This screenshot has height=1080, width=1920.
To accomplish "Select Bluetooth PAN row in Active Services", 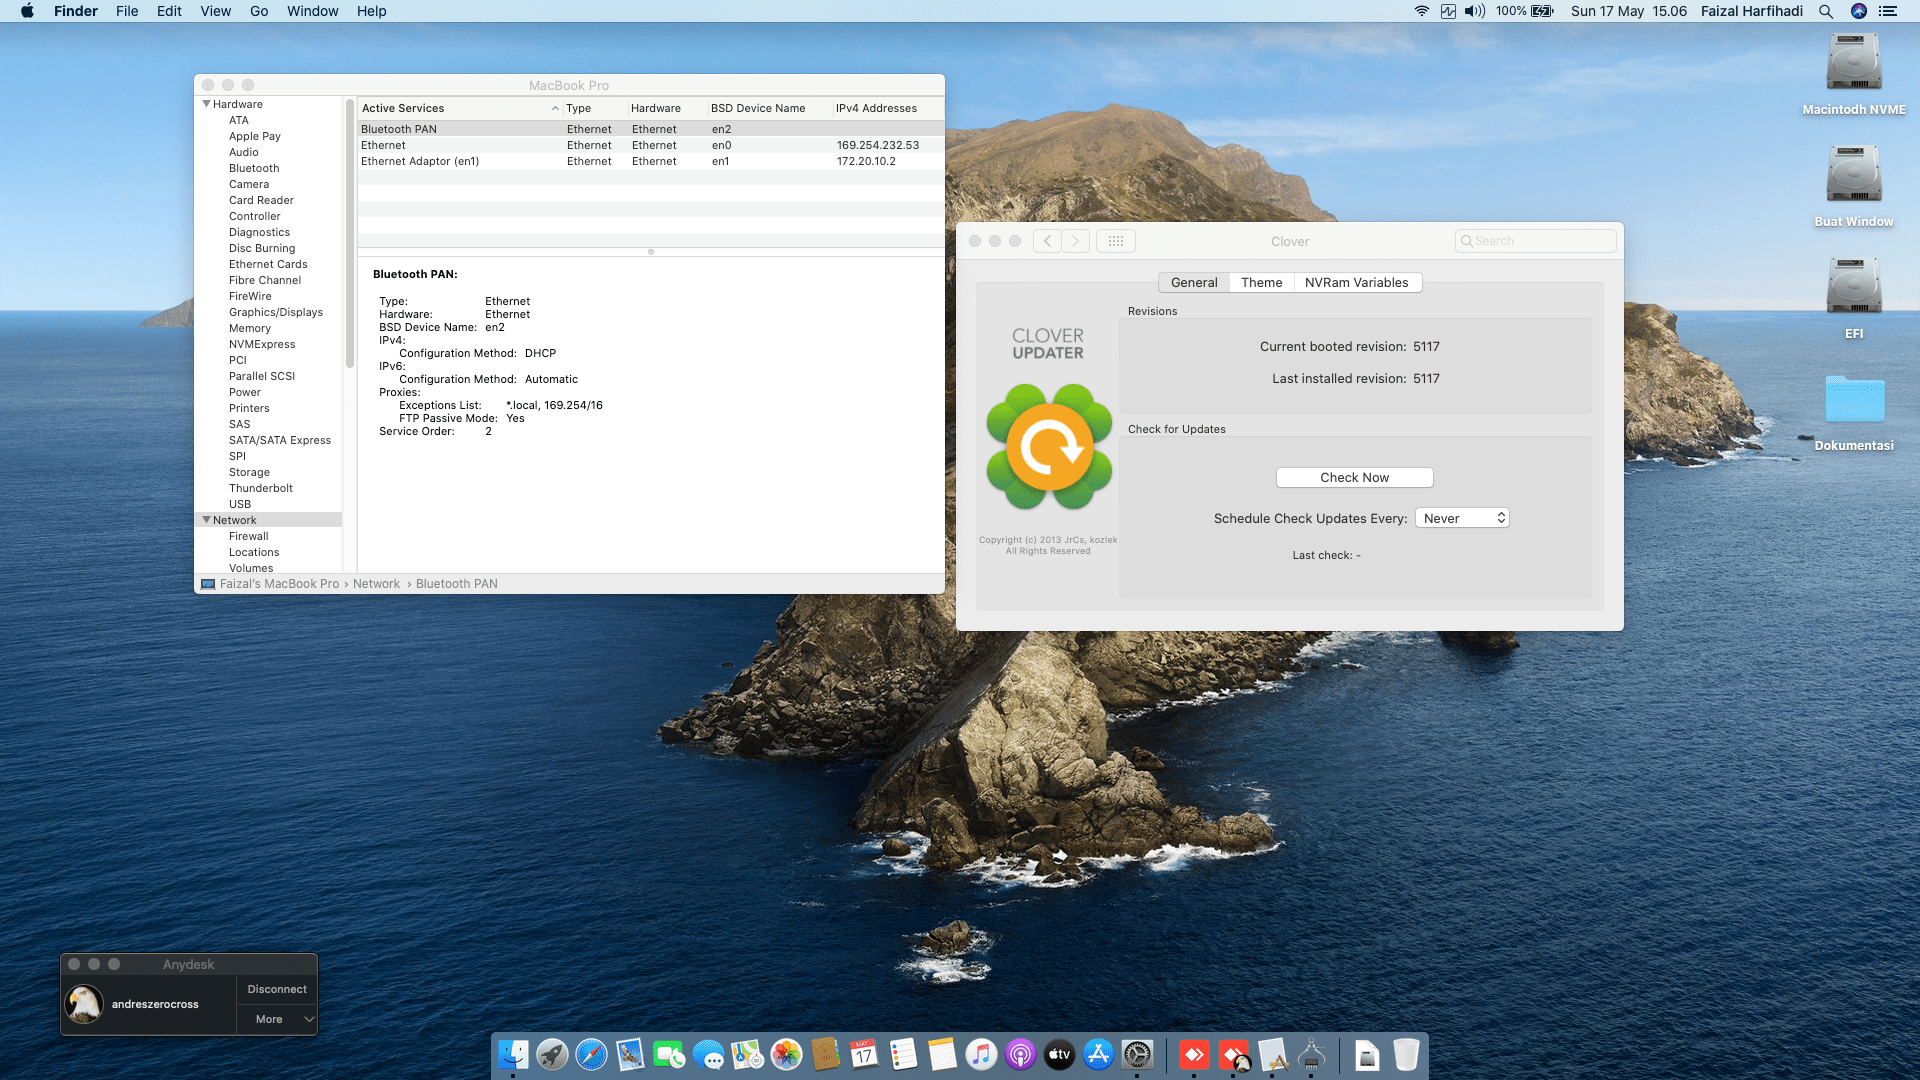I will [x=651, y=129].
